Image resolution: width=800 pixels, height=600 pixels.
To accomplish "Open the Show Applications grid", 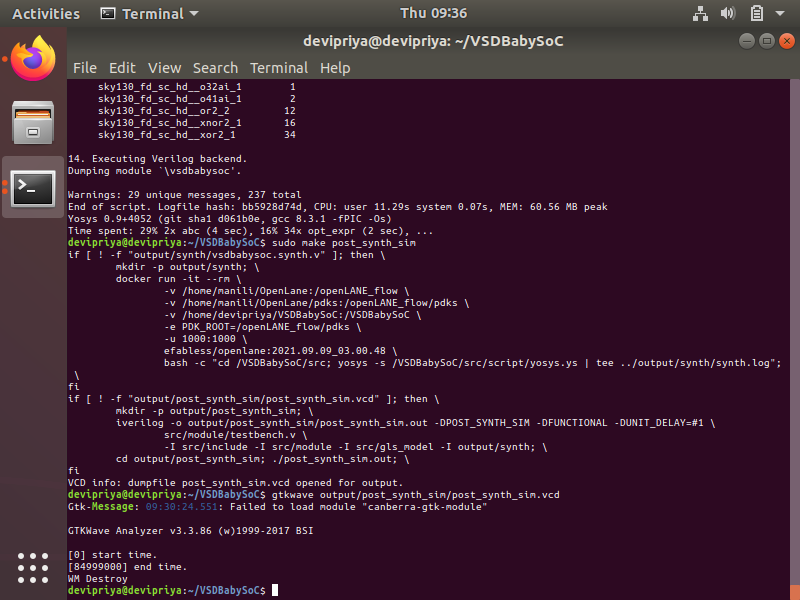I will point(33,568).
